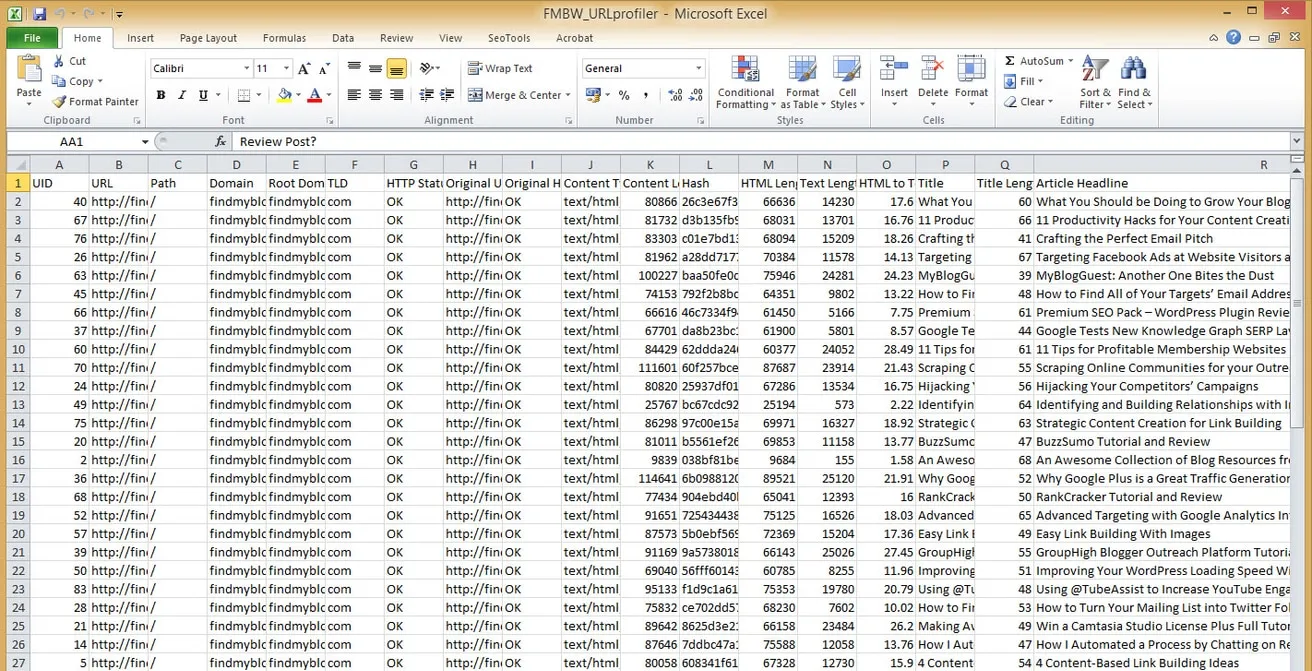
Task: Open the Format cells menu
Action: (x=971, y=82)
